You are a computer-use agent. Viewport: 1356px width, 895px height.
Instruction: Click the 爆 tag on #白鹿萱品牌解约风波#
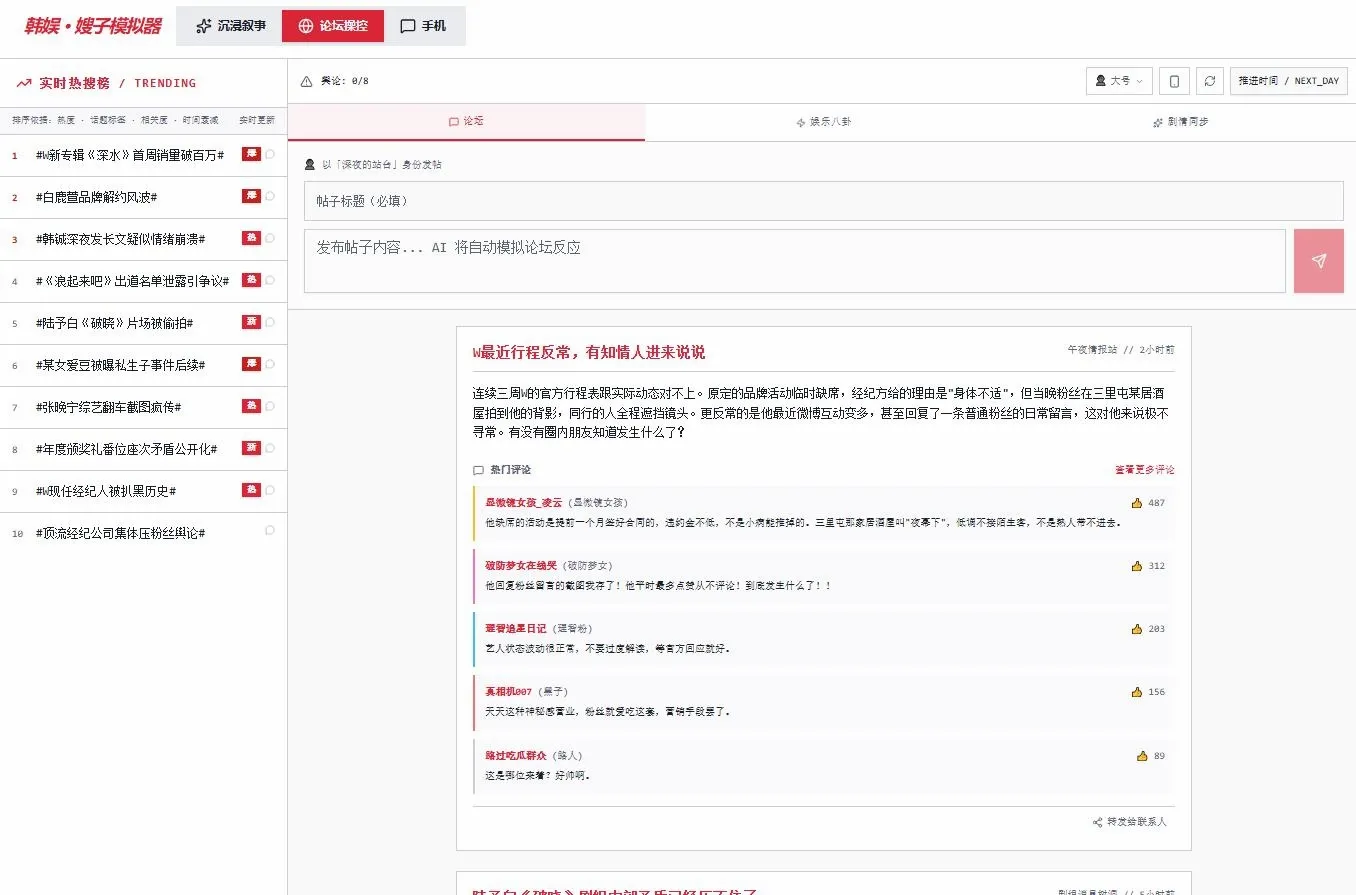tap(251, 196)
